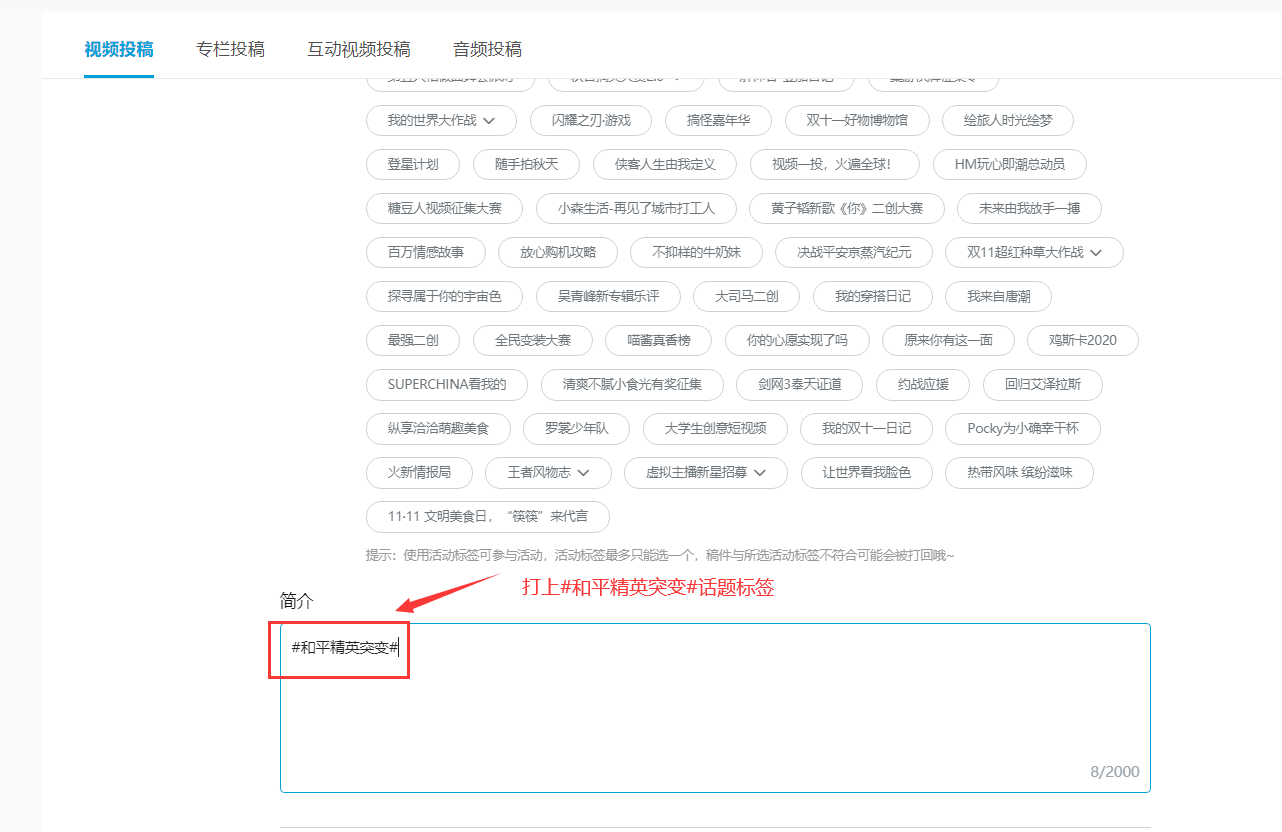Switch to the 视频投稿 tab

(119, 49)
